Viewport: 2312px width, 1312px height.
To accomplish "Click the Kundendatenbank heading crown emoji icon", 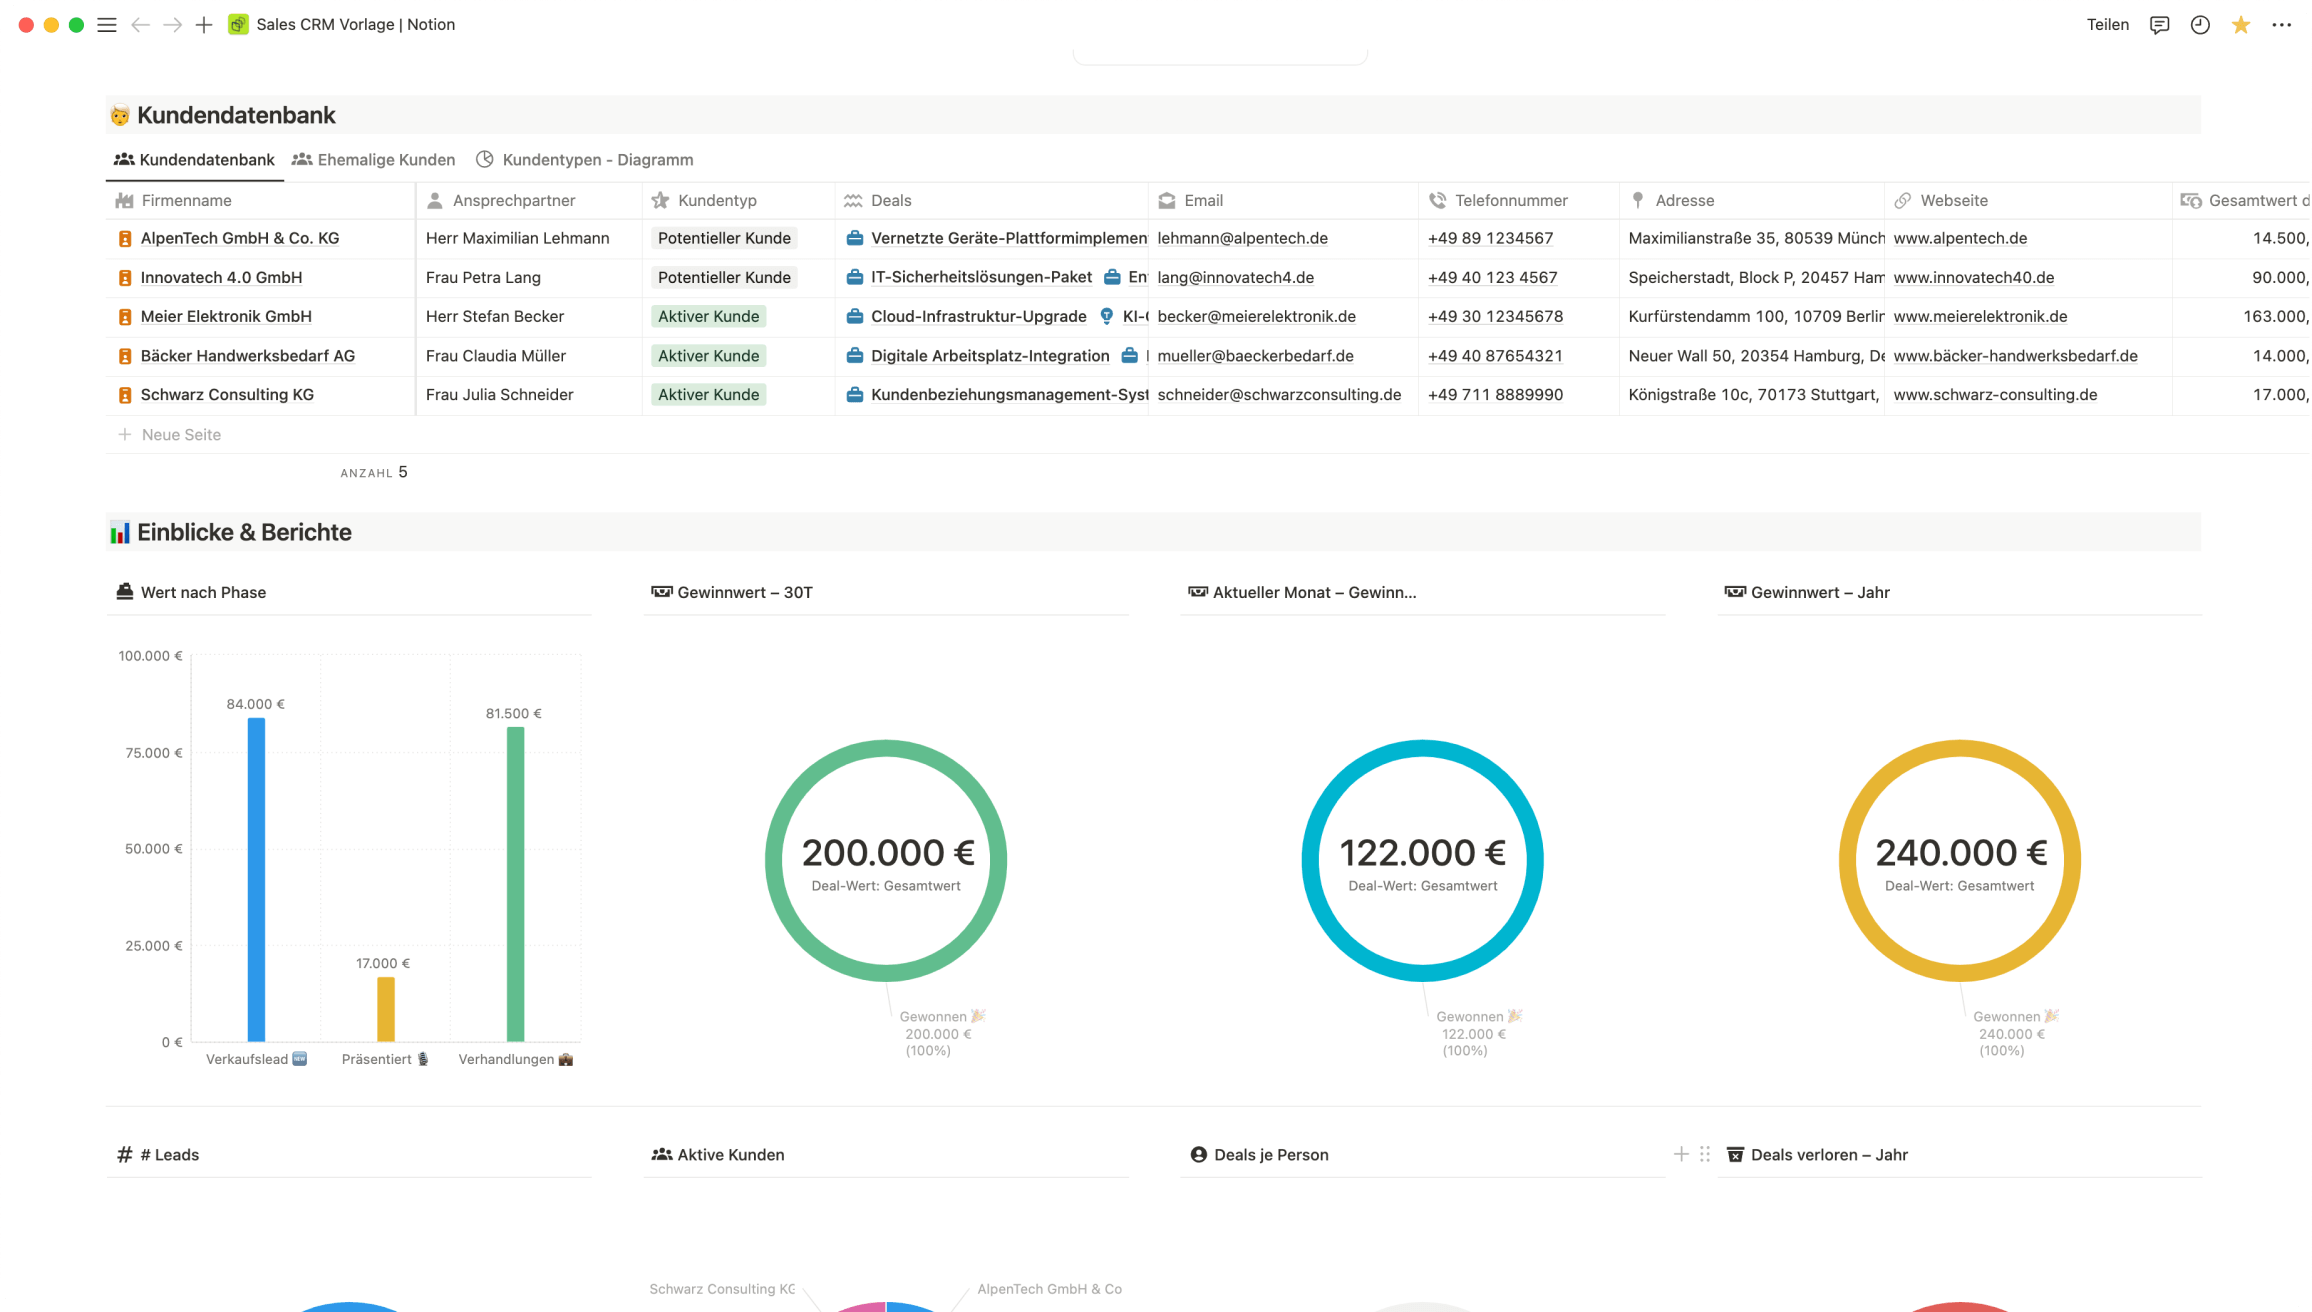I will point(120,116).
